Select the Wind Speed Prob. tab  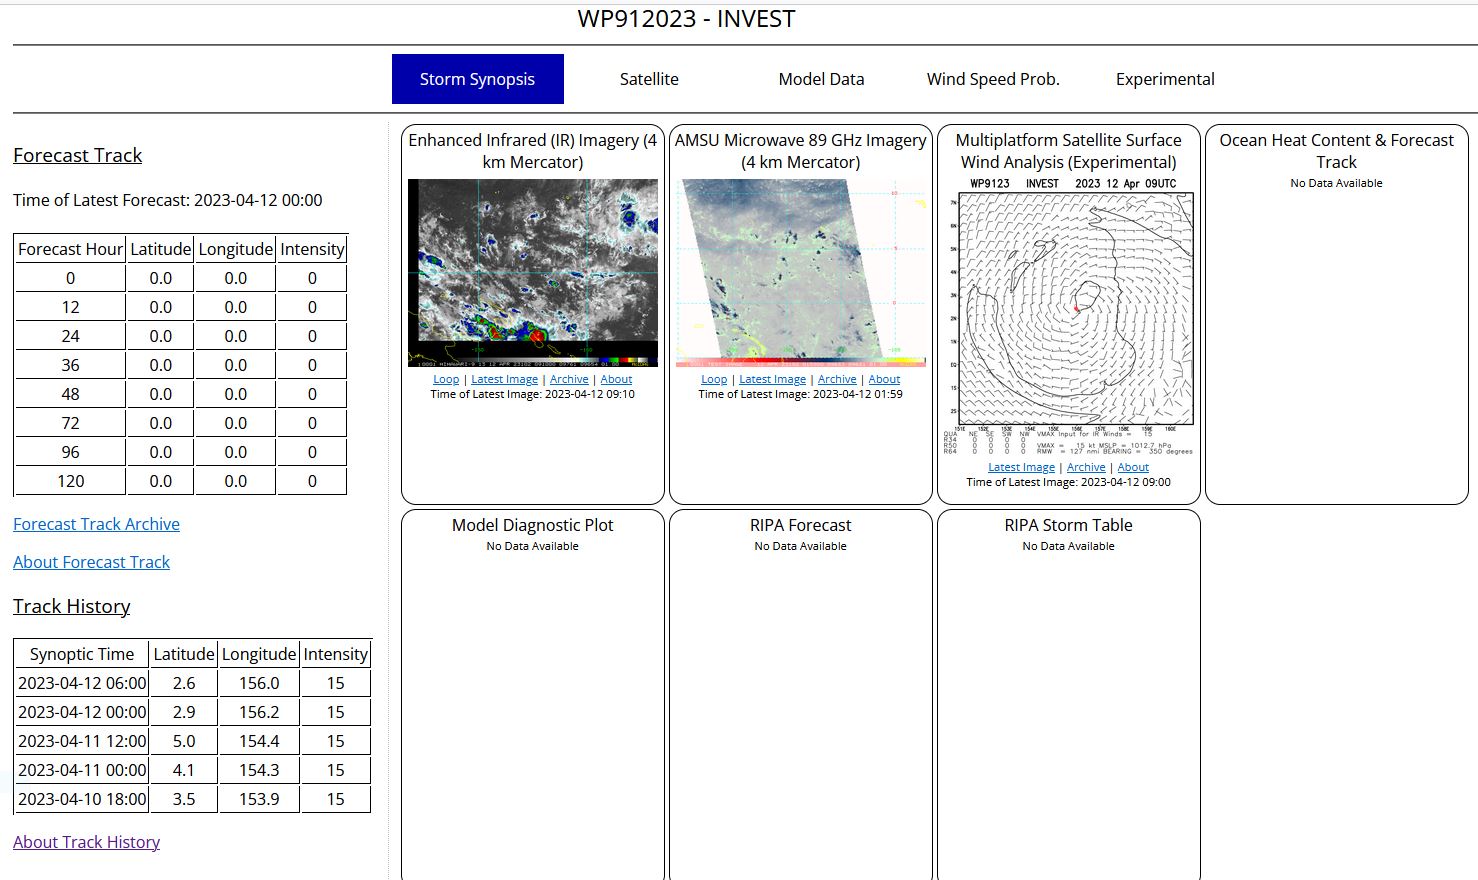(993, 79)
